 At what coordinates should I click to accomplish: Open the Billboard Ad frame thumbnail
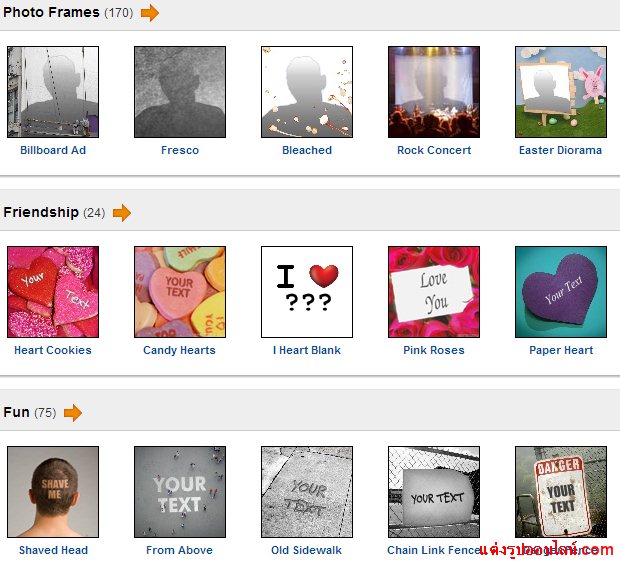pos(53,92)
